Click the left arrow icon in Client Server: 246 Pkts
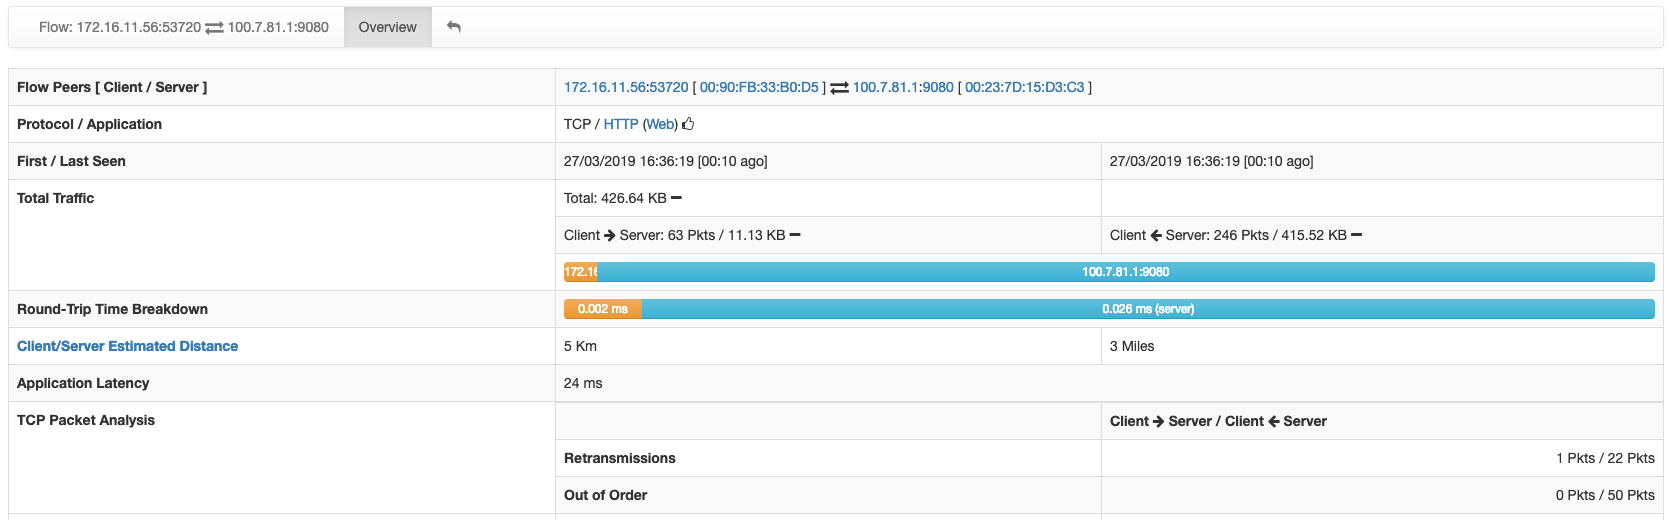Screen dimensions: 1671x520 coord(1156,235)
